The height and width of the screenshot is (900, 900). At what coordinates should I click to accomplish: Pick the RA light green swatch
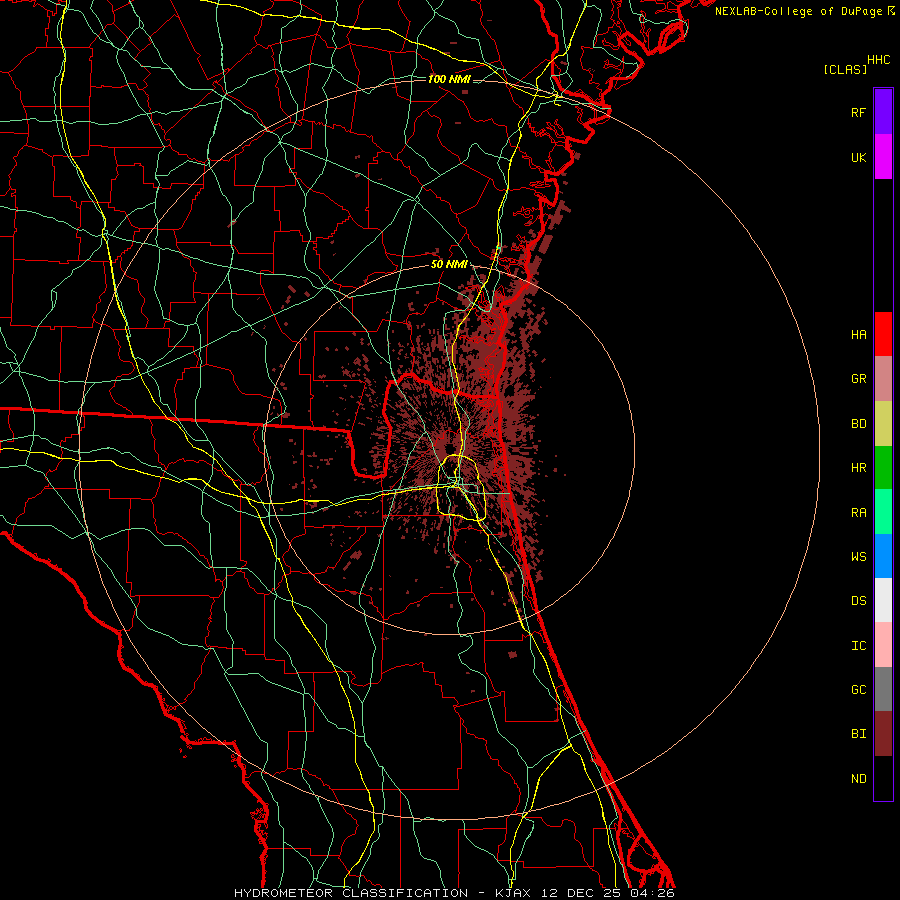point(883,512)
